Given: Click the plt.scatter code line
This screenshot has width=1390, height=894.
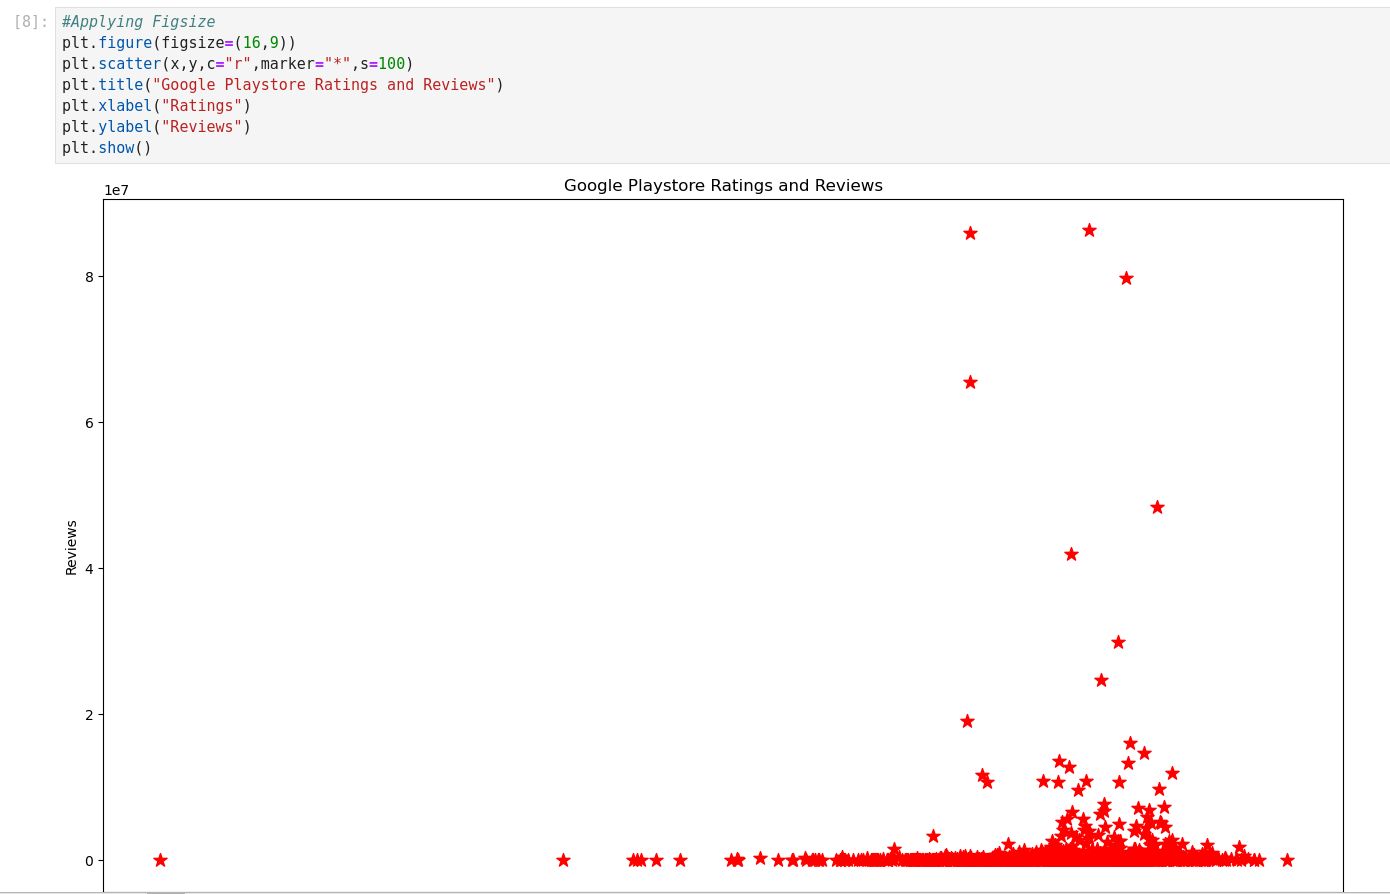Looking at the screenshot, I should (x=237, y=64).
